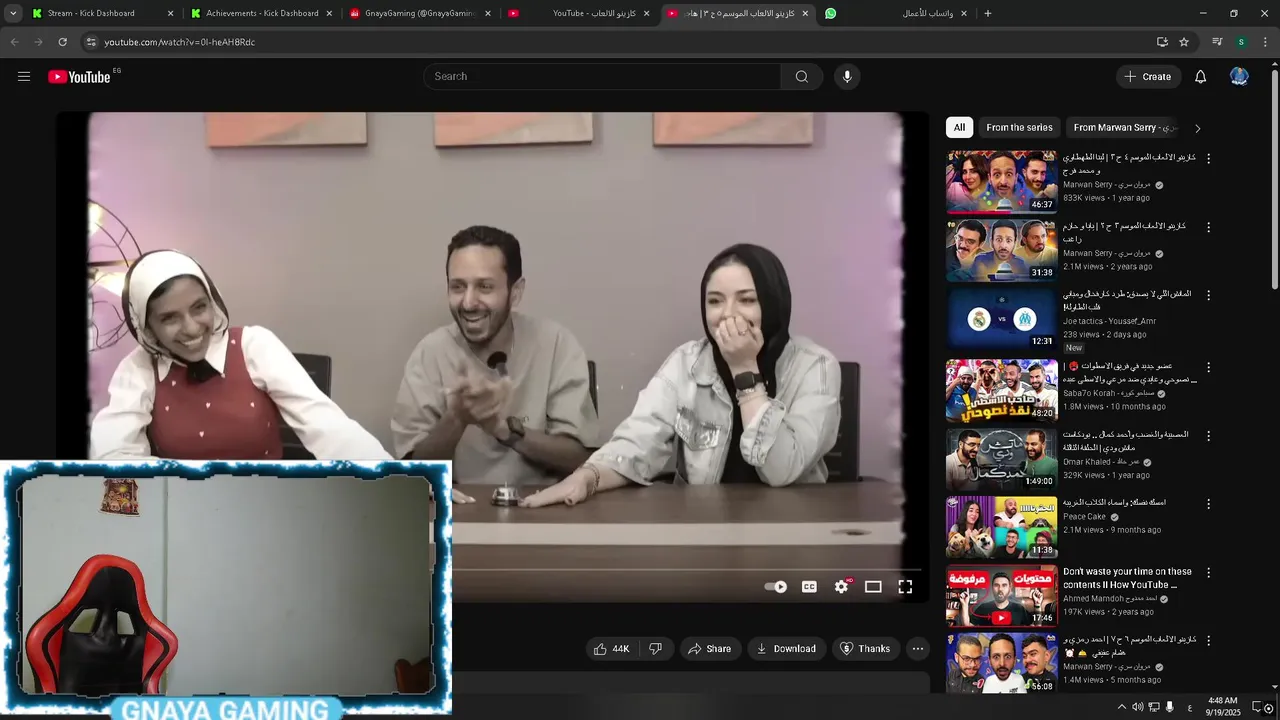The width and height of the screenshot is (1280, 720).
Task: Open options for the Omar Khaled video
Action: pyautogui.click(x=1208, y=437)
